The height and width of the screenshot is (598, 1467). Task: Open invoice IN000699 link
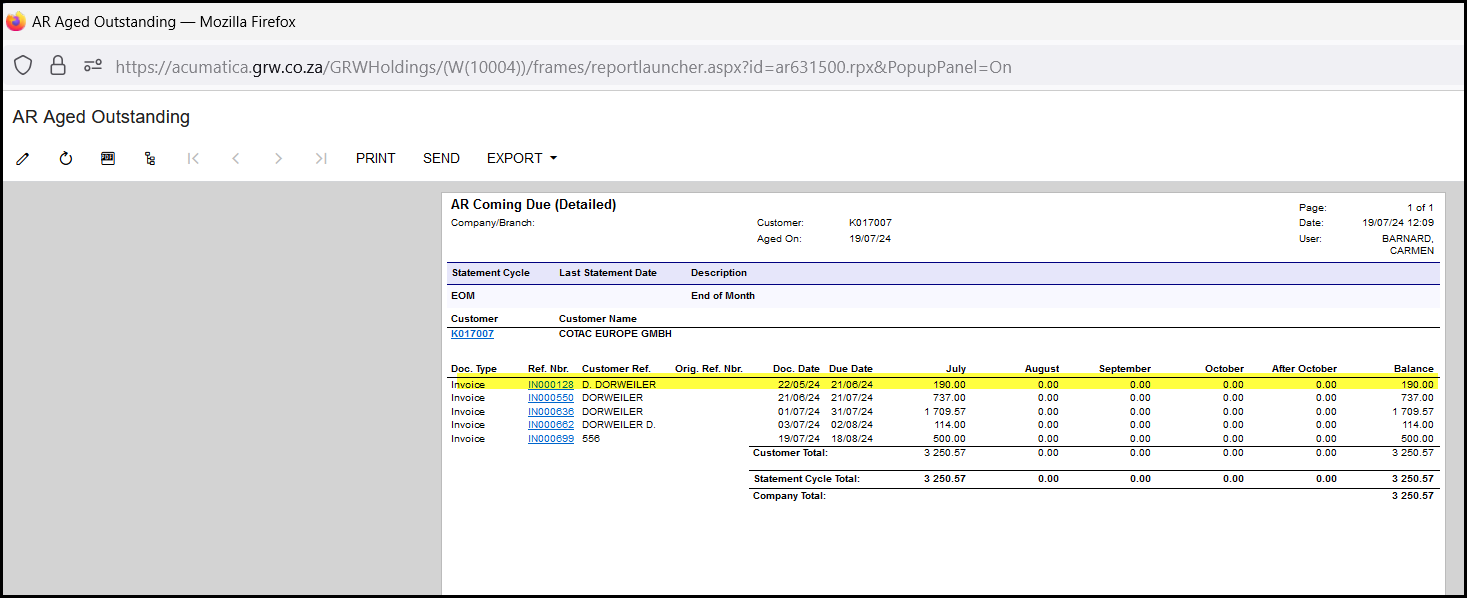550,439
